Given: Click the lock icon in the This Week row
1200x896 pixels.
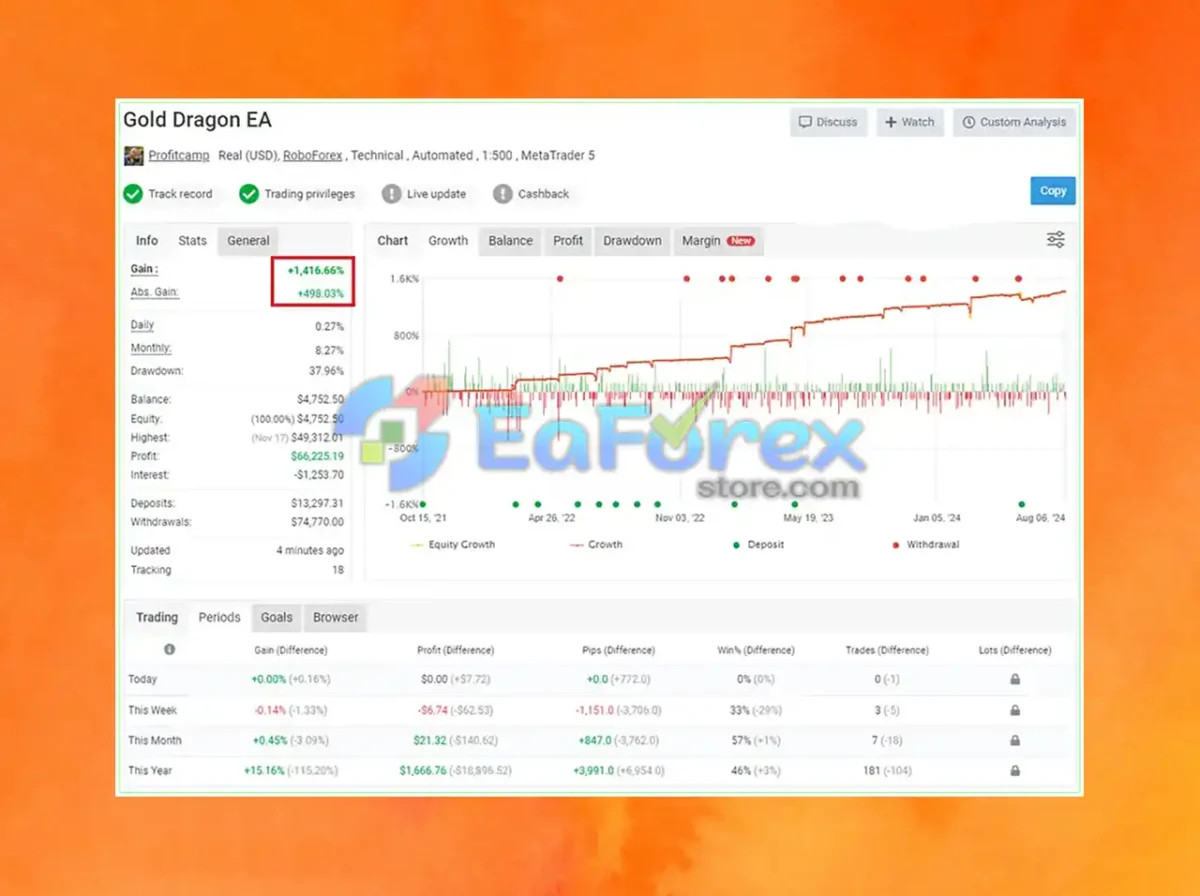Looking at the screenshot, I should pyautogui.click(x=1015, y=710).
